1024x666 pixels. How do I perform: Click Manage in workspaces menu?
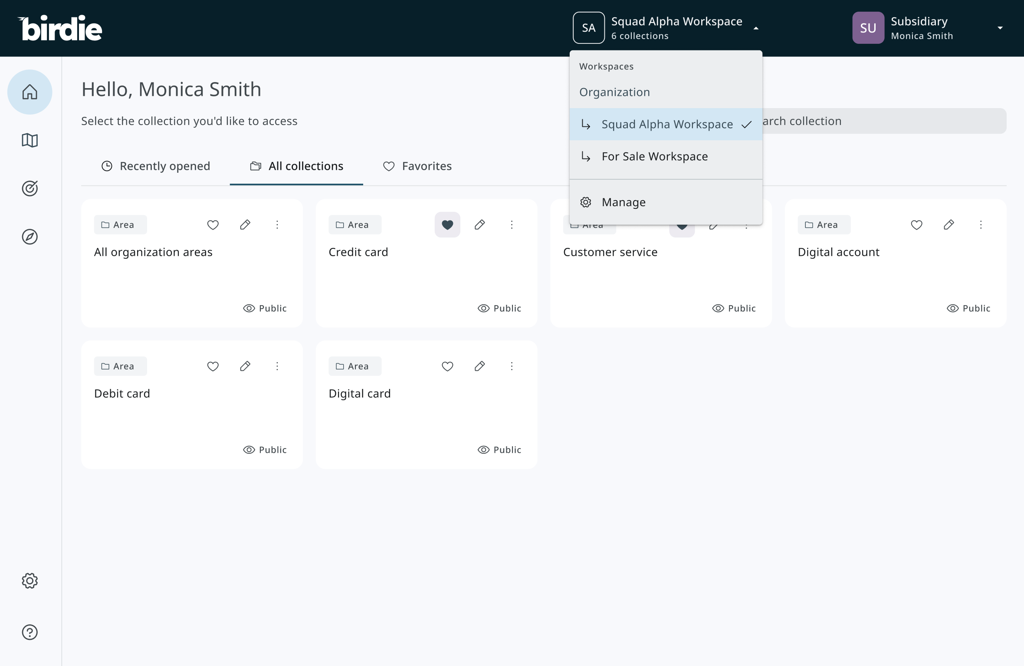coord(623,202)
